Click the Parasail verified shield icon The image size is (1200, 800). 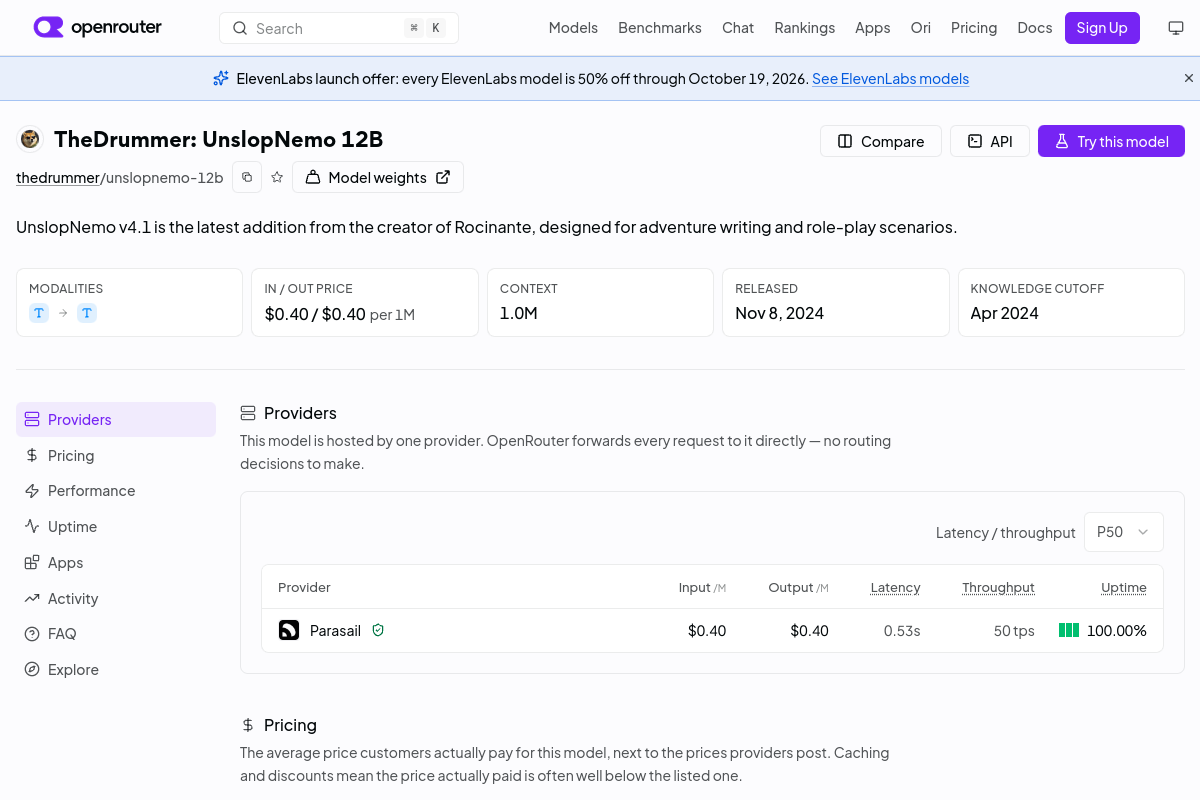coord(378,630)
